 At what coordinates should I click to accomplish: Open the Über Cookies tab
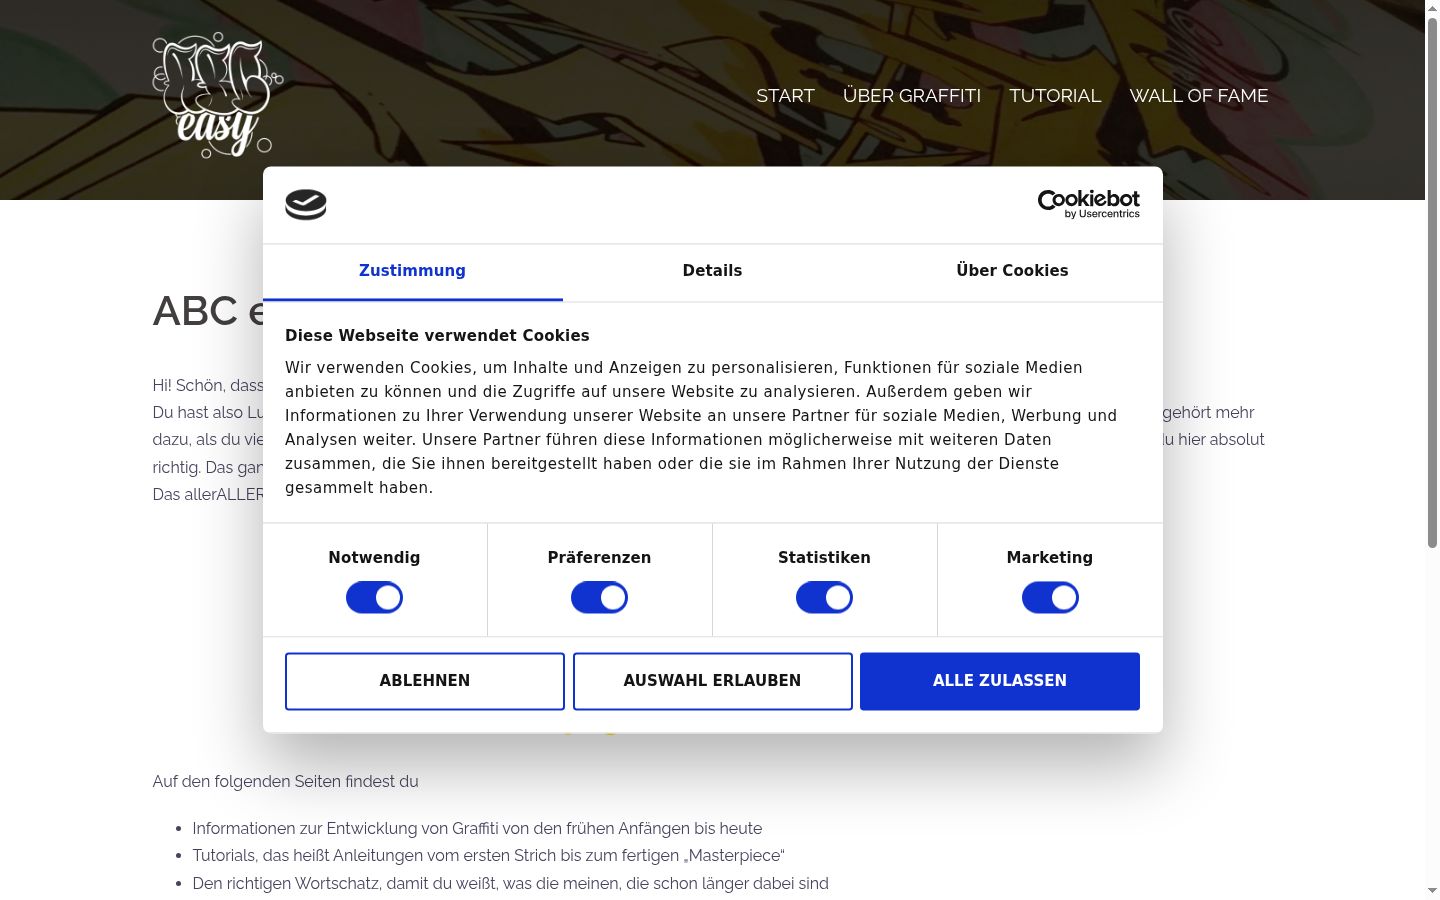(x=1012, y=271)
